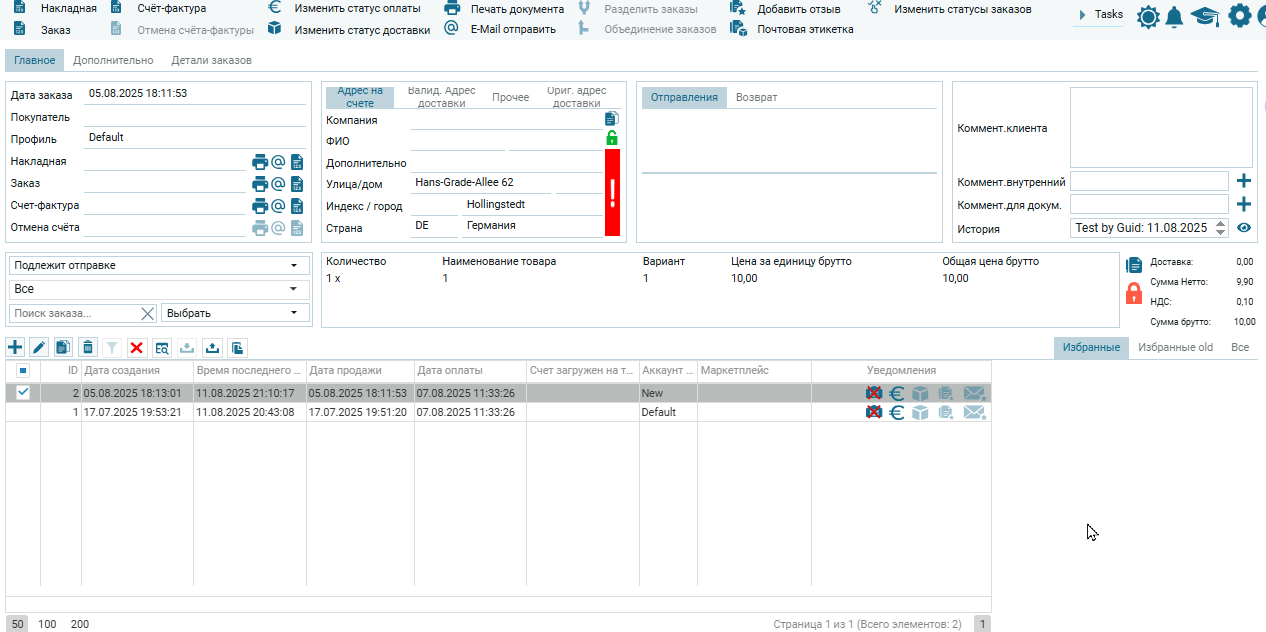The height and width of the screenshot is (632, 1266).
Task: Click the trash delete icon above the table
Action: pos(88,347)
